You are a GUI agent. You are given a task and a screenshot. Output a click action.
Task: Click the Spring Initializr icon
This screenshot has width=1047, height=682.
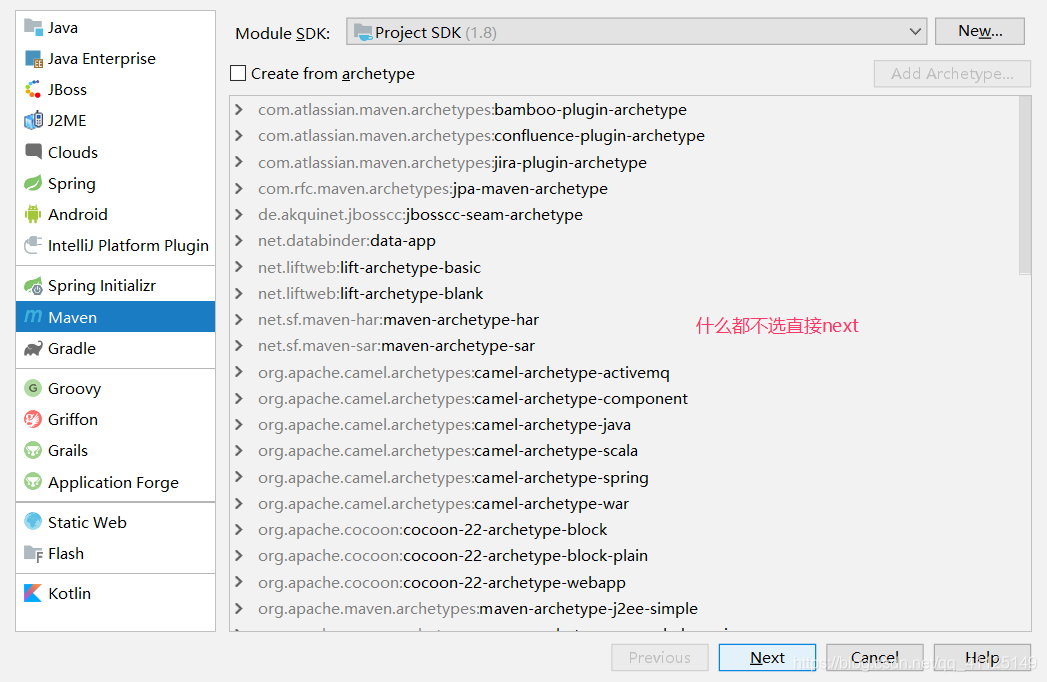pos(33,286)
